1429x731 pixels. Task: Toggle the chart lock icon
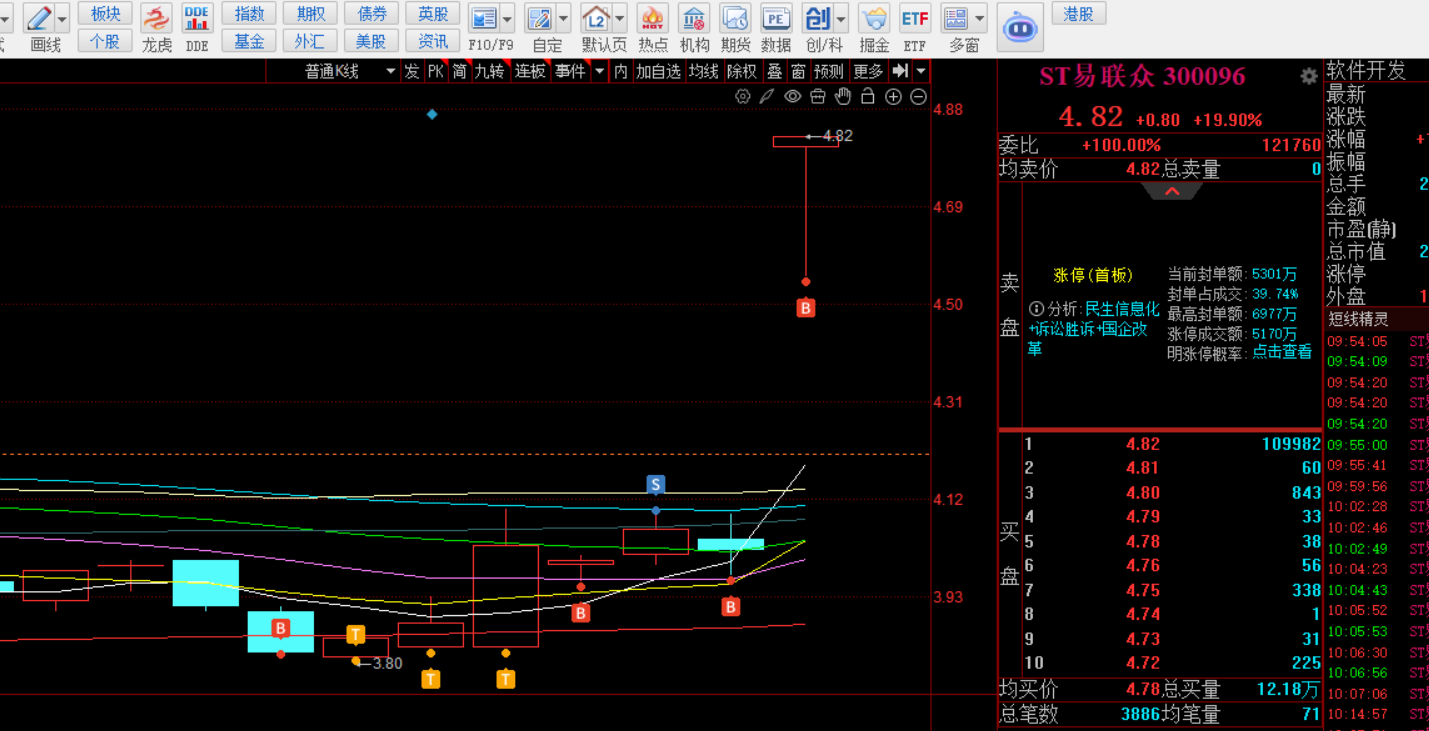(x=868, y=96)
